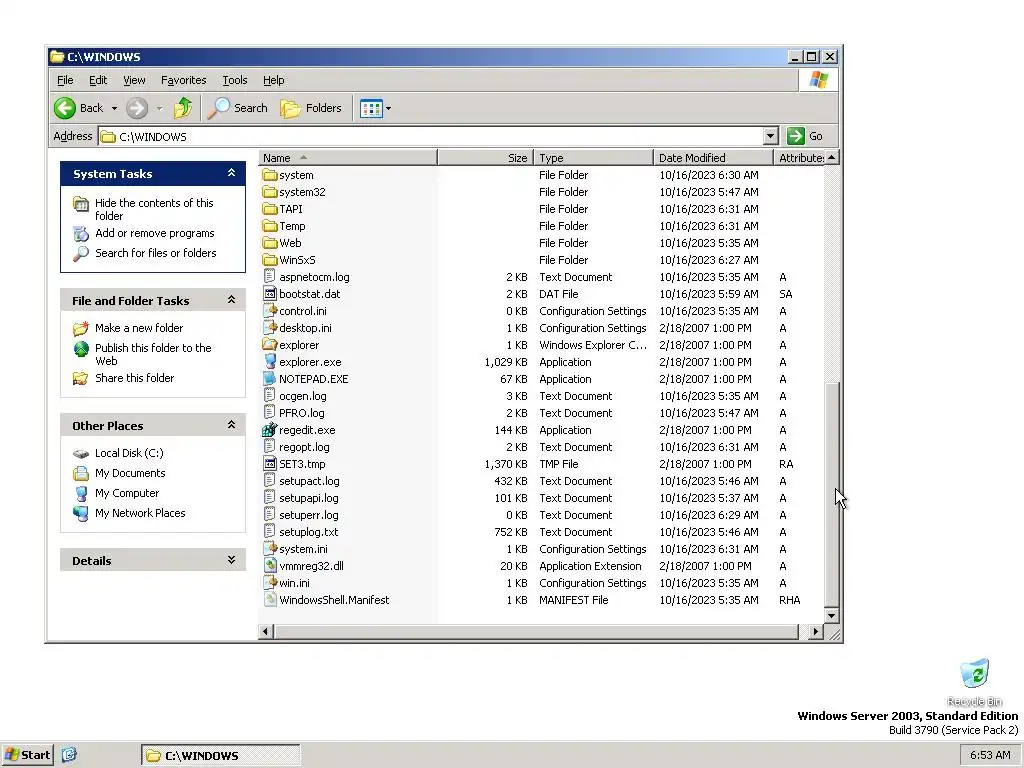Collapse the File and Folder Tasks panel
The height and width of the screenshot is (768, 1024).
[231, 300]
